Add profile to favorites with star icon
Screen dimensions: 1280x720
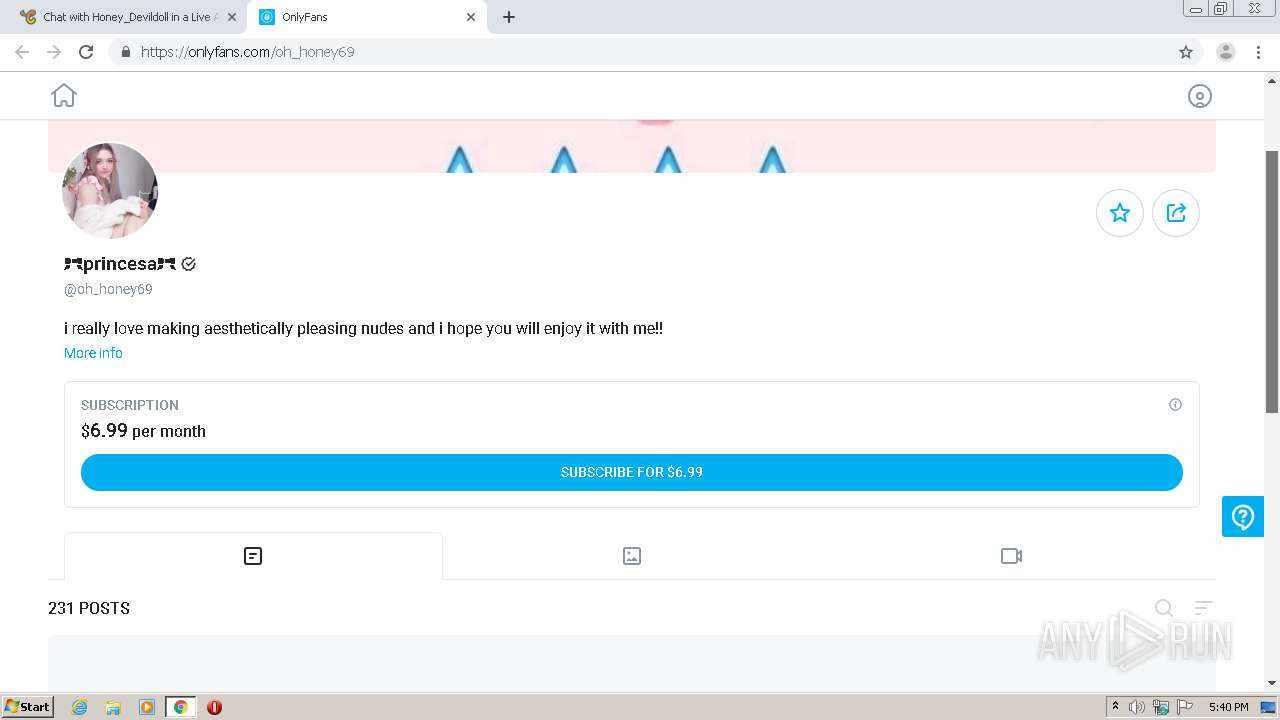(x=1120, y=212)
